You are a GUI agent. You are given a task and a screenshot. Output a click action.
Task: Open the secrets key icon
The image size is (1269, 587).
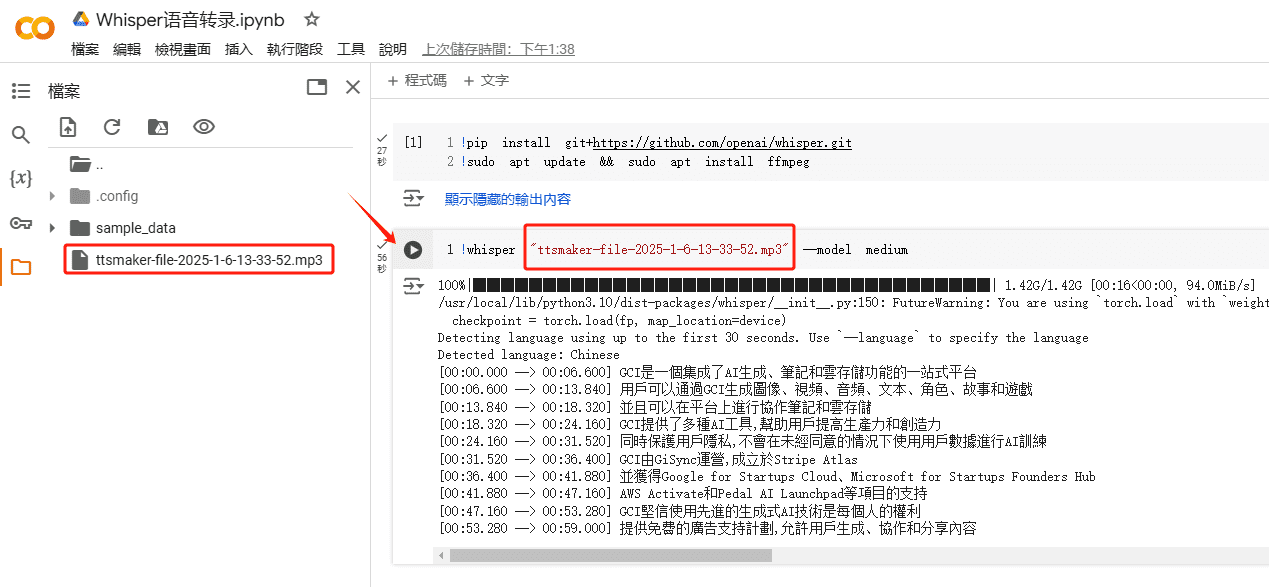21,223
